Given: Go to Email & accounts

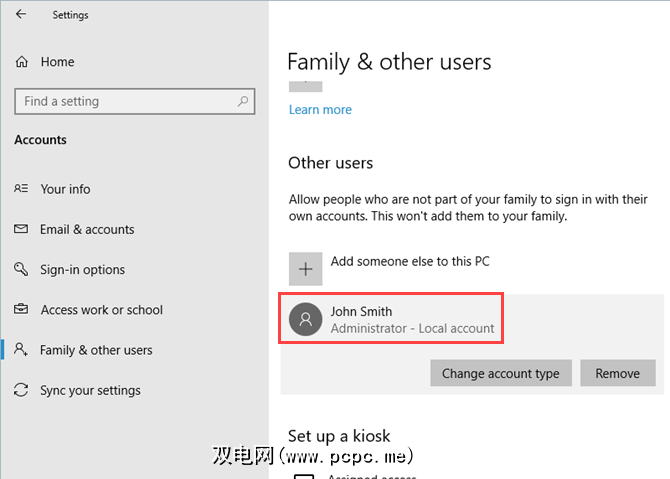Looking at the screenshot, I should coord(87,229).
